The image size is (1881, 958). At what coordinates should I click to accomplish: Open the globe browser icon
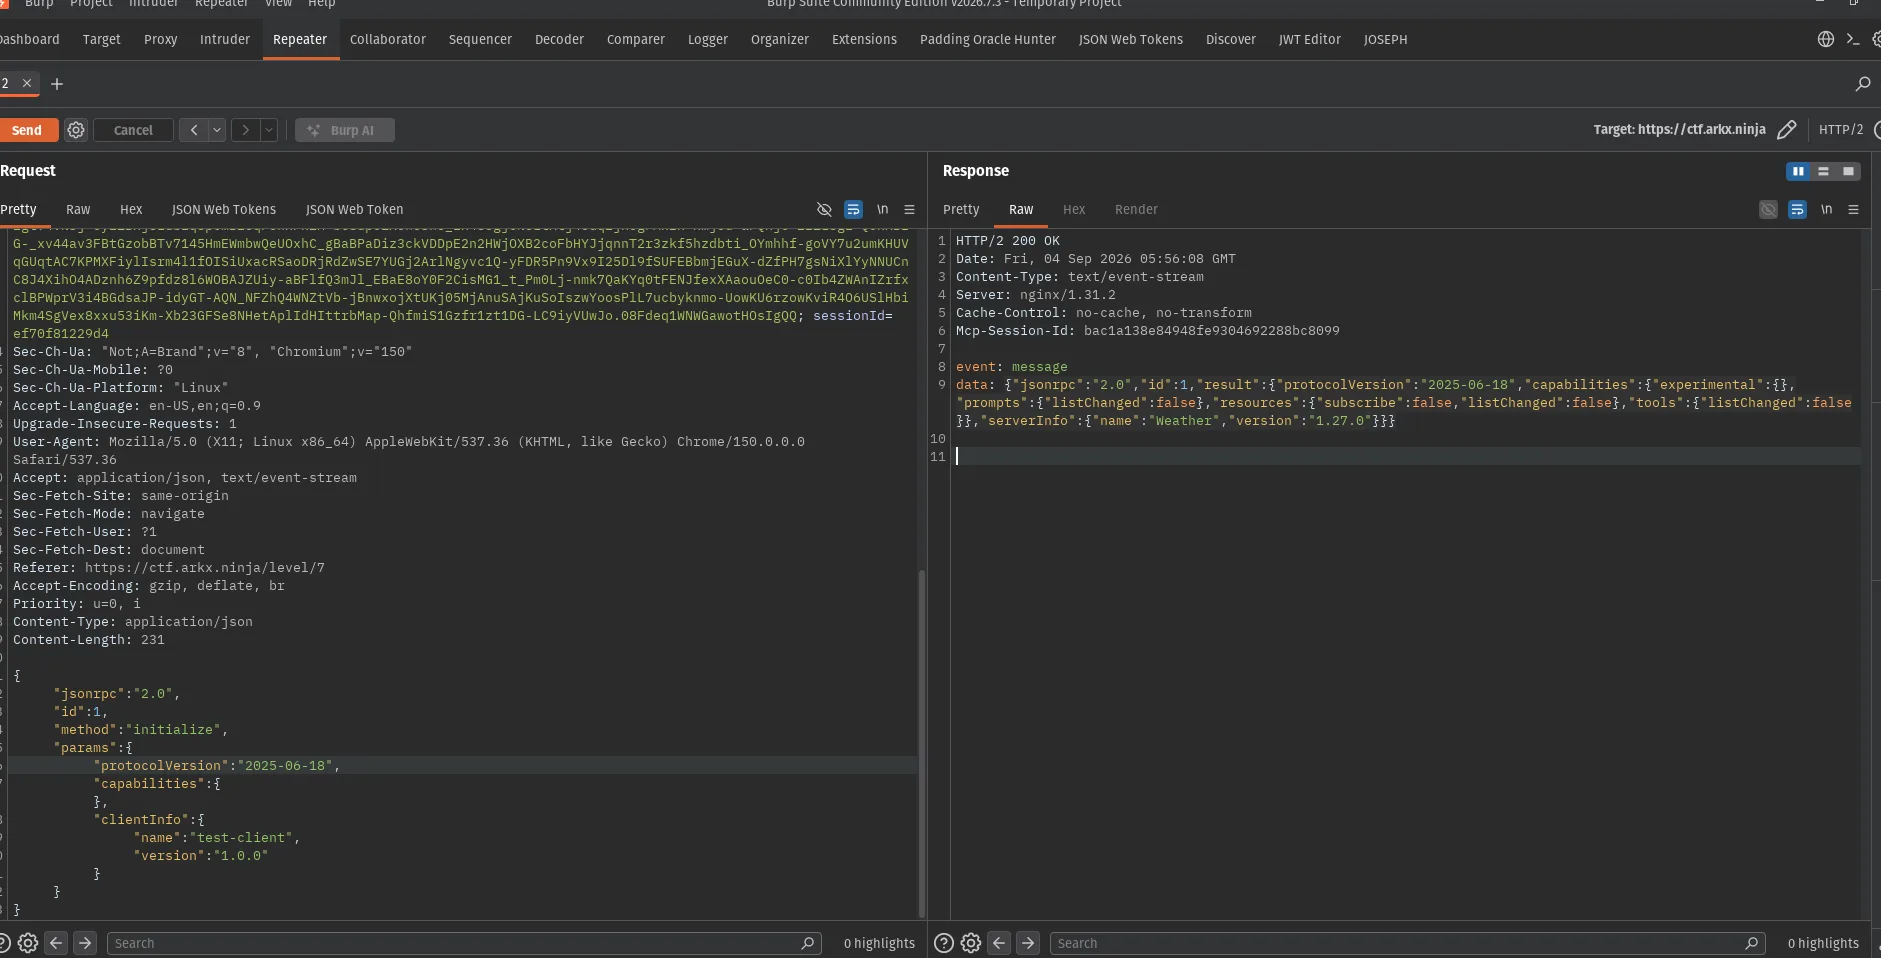click(x=1826, y=39)
